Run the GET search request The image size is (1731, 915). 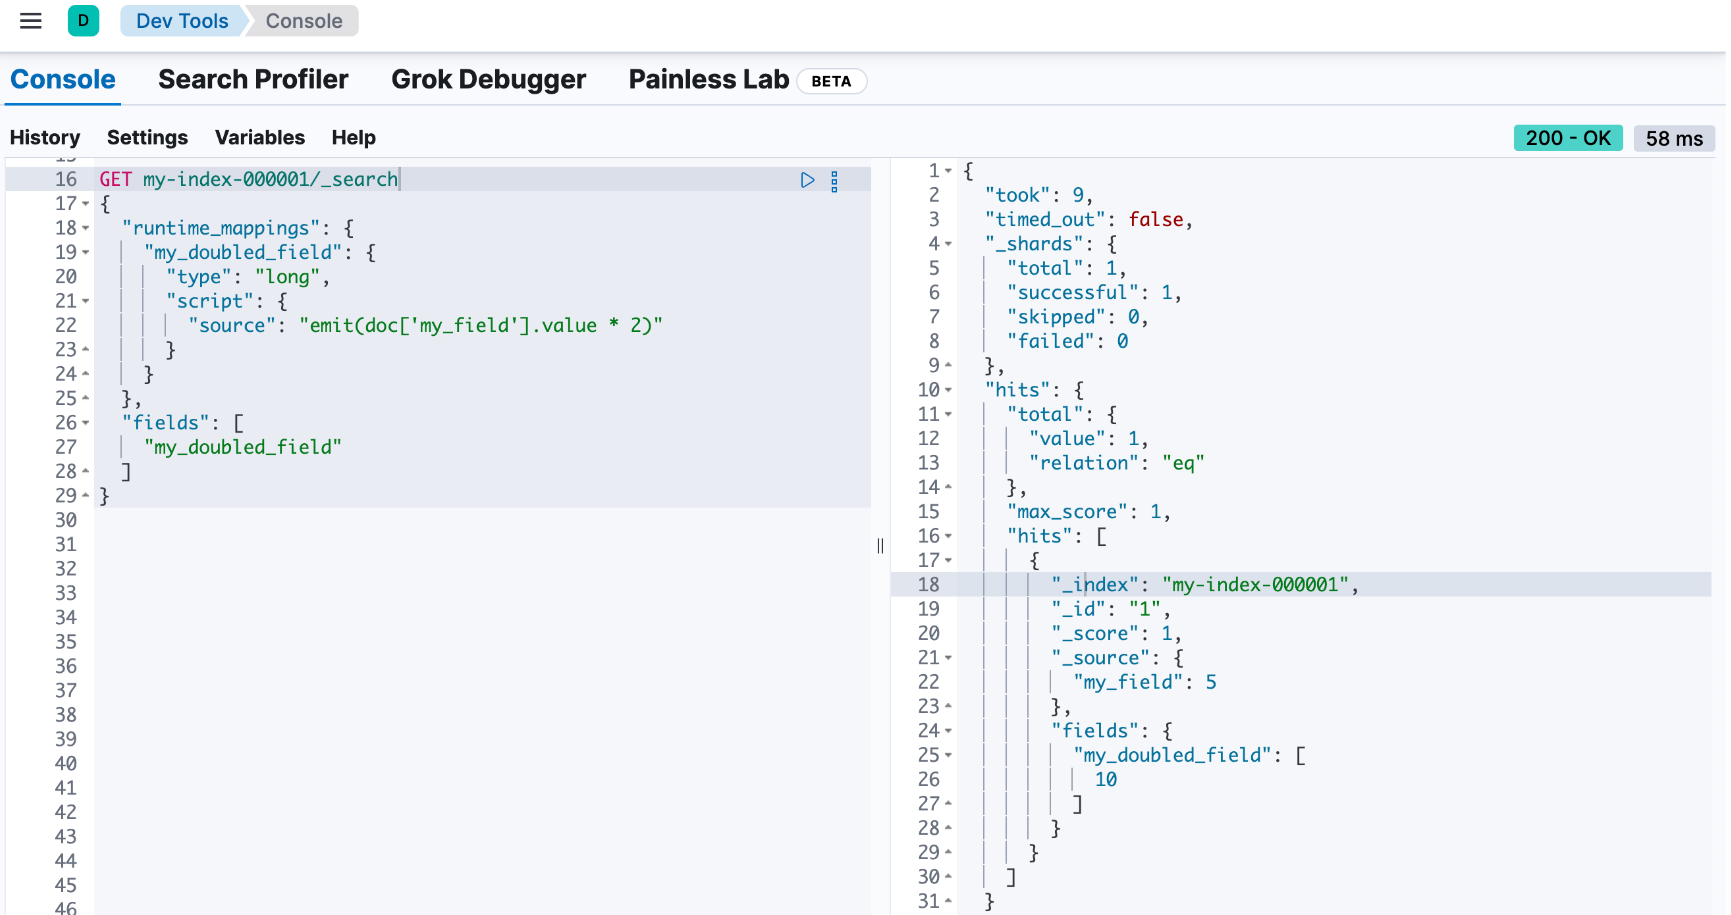(x=807, y=180)
